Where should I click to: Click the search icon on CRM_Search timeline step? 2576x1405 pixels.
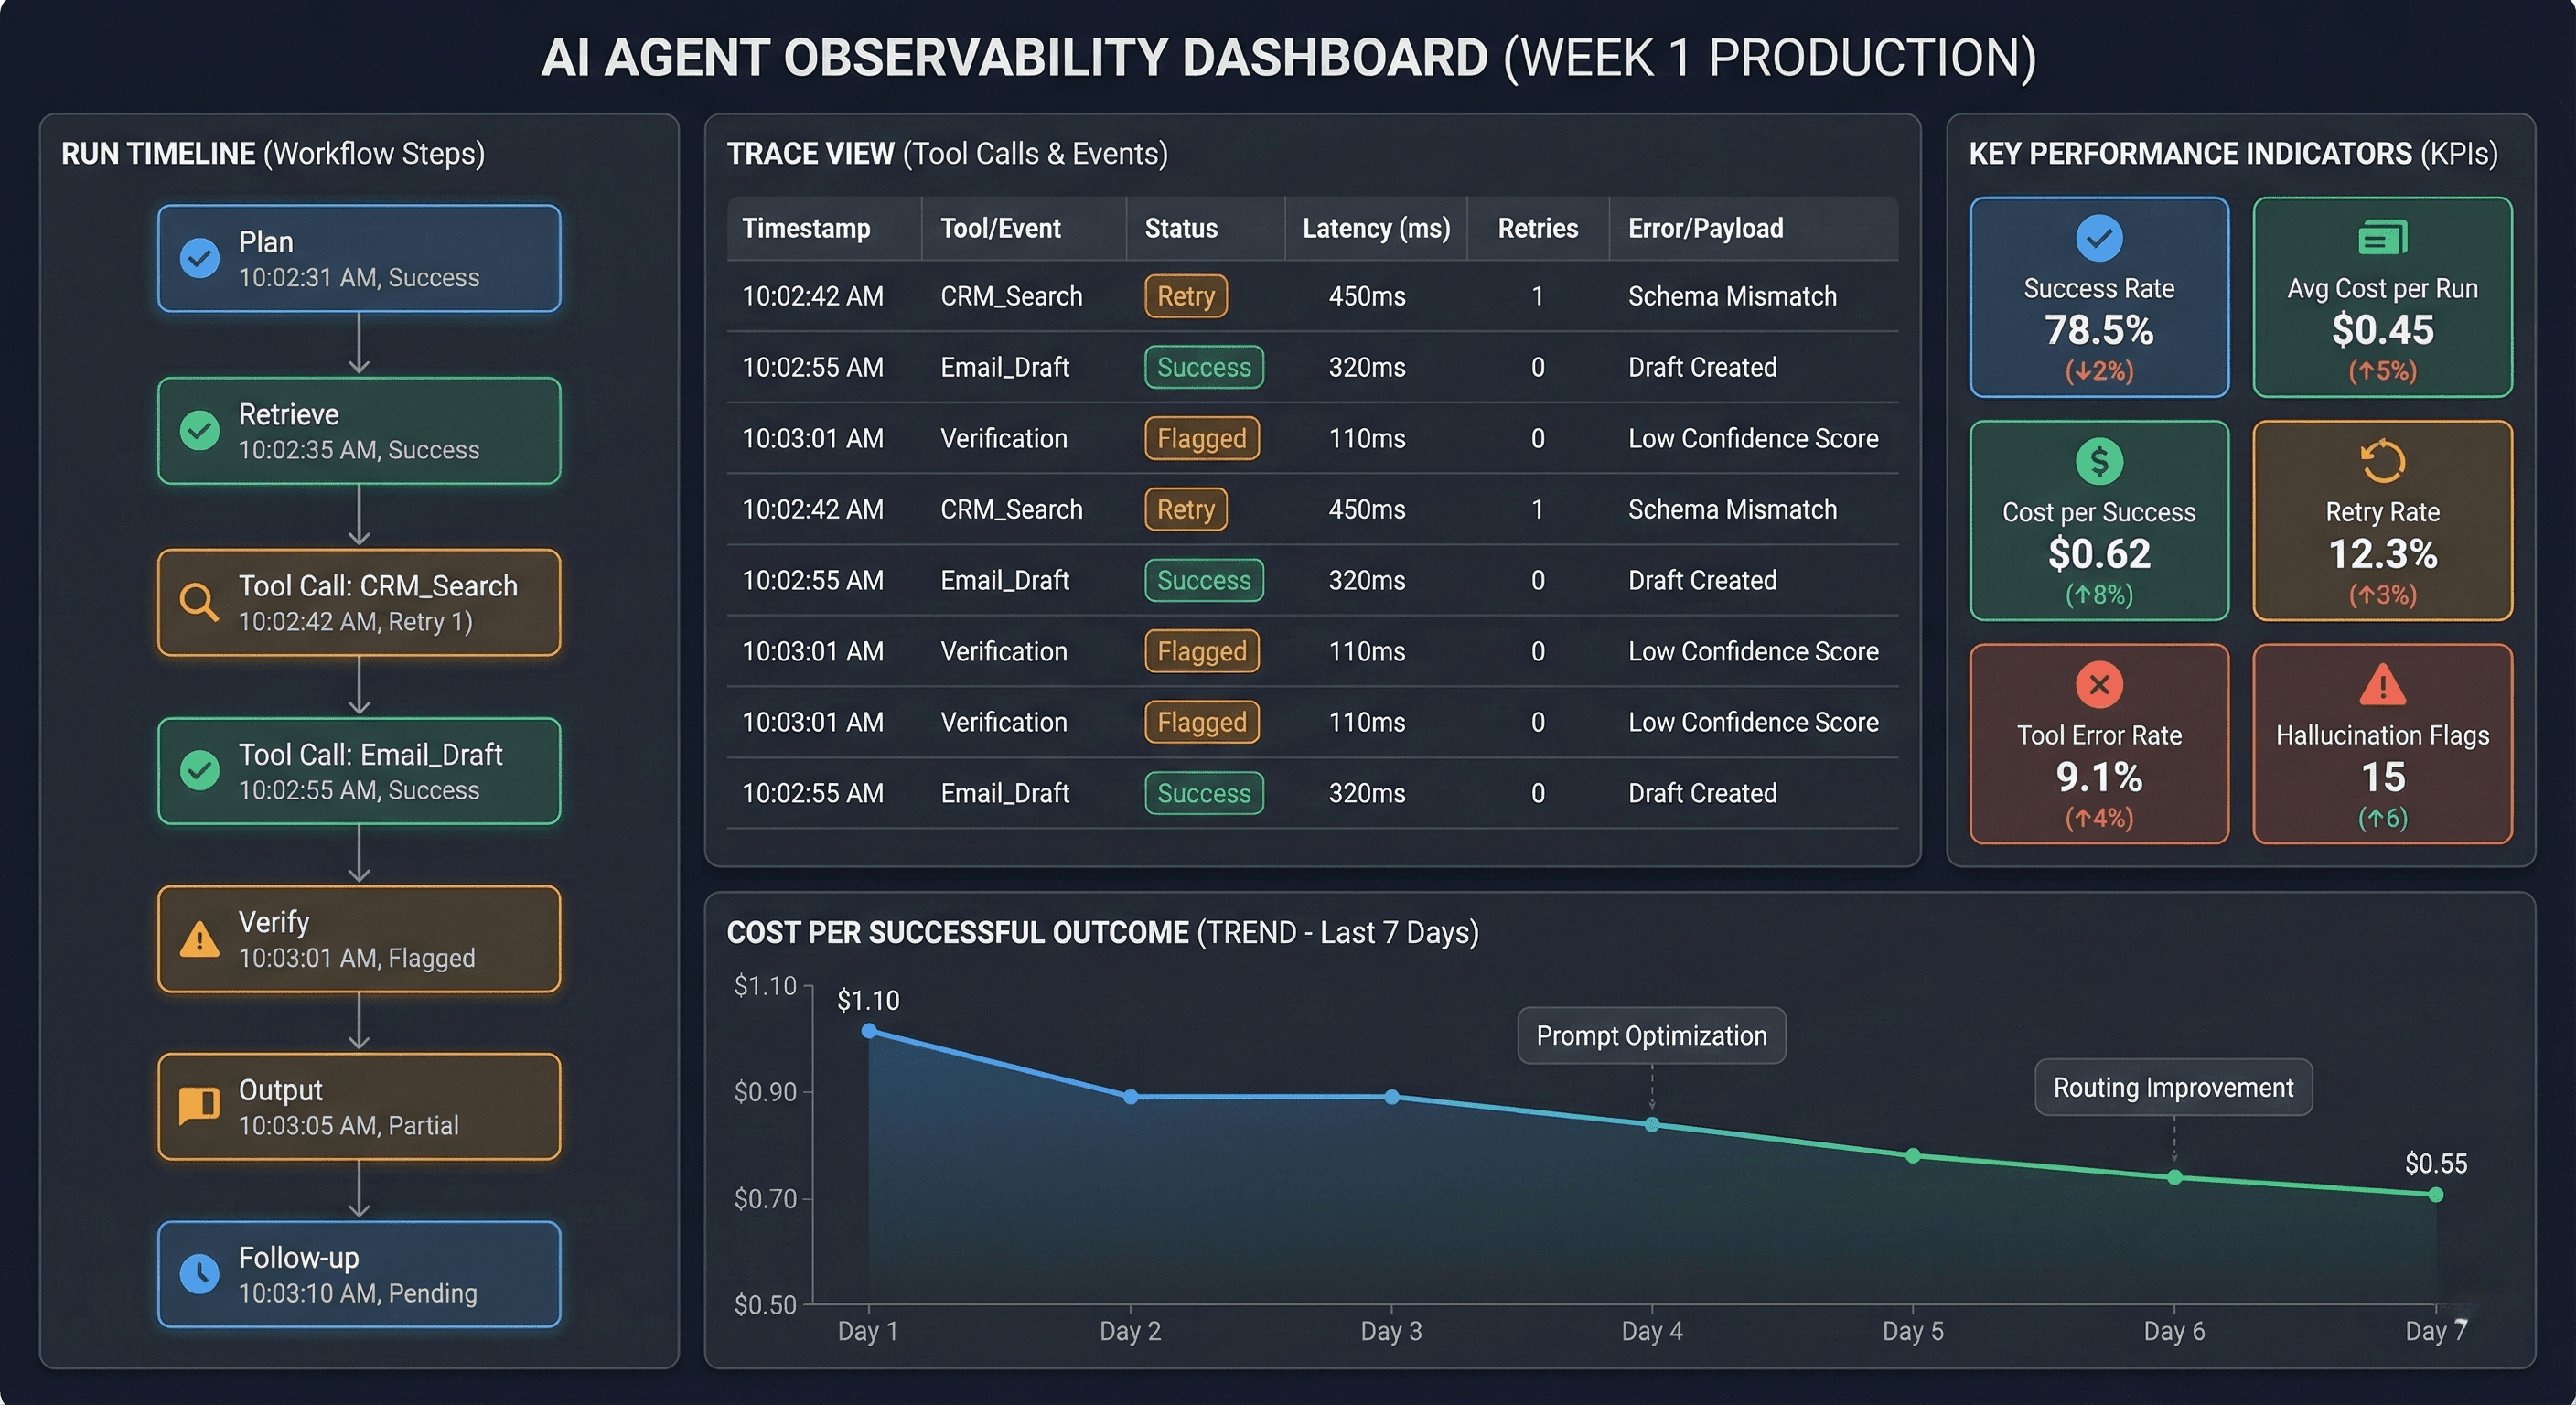point(201,601)
